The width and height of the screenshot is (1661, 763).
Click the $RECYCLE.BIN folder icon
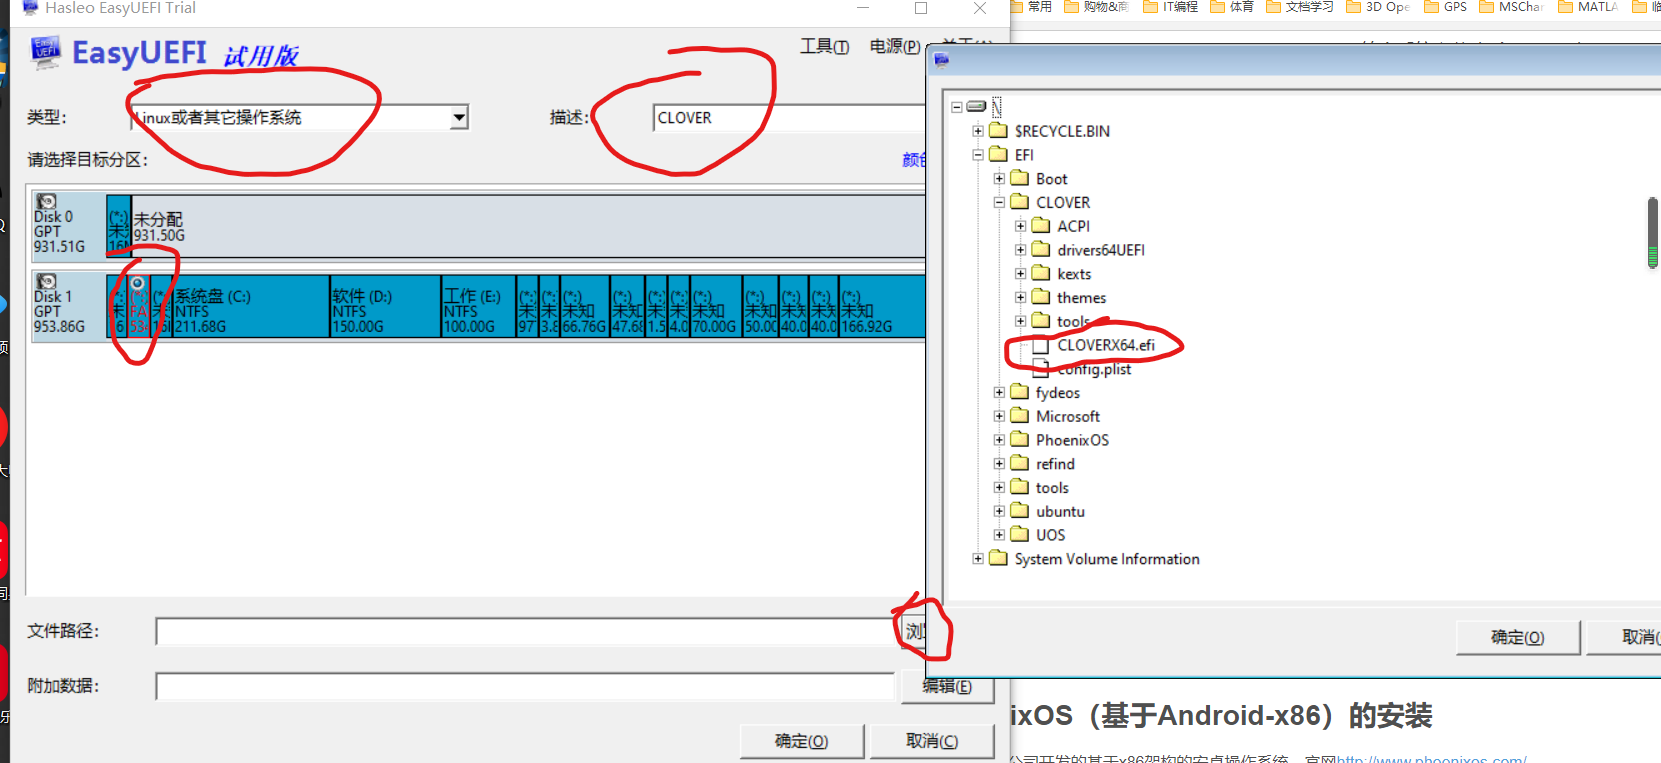click(999, 131)
